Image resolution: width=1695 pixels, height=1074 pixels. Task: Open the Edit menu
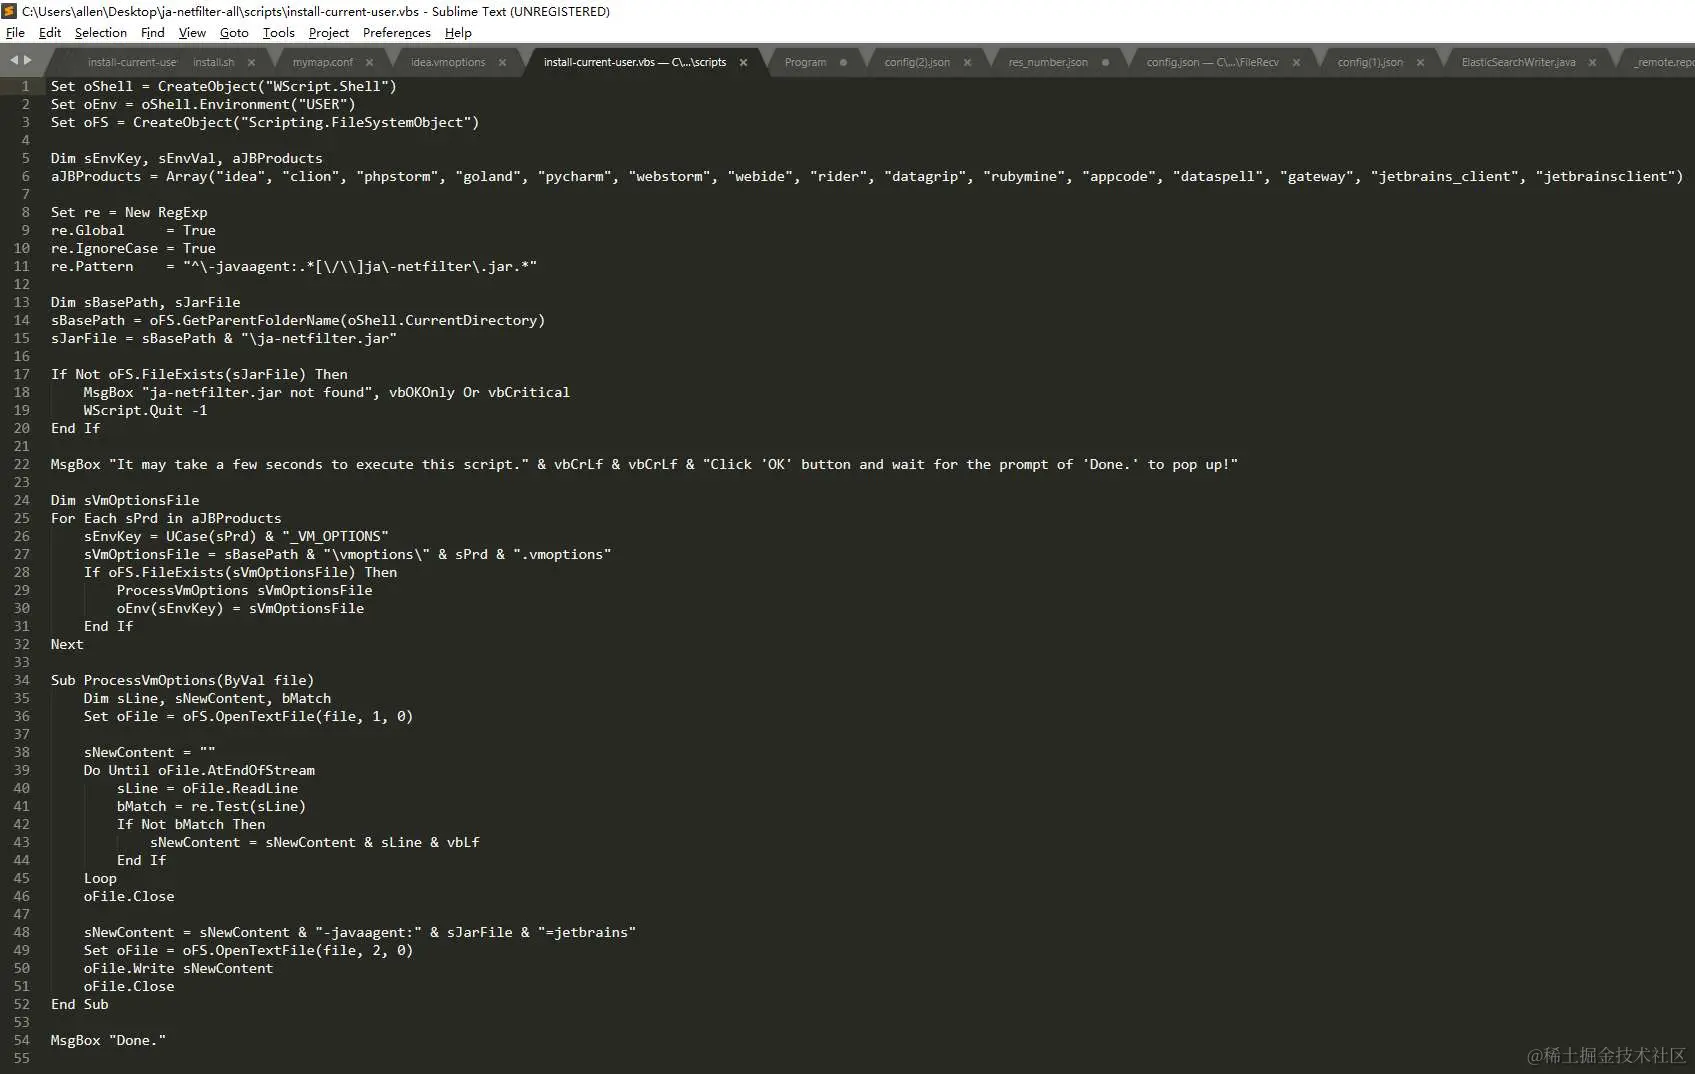50,33
